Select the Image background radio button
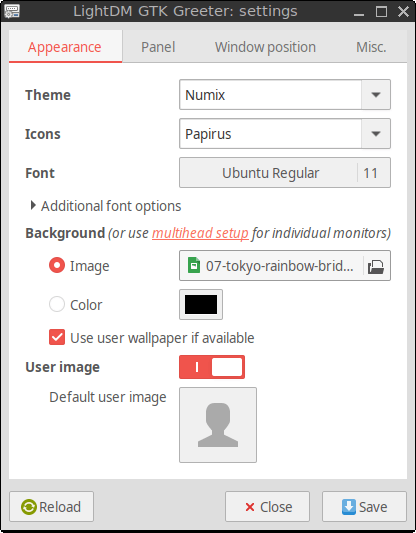The image size is (416, 533). coord(57,265)
